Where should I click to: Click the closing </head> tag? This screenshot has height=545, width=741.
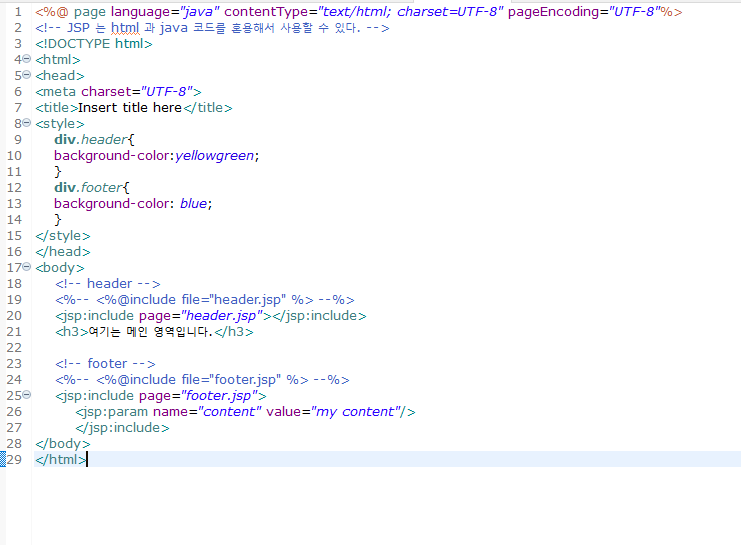pyautogui.click(x=63, y=252)
